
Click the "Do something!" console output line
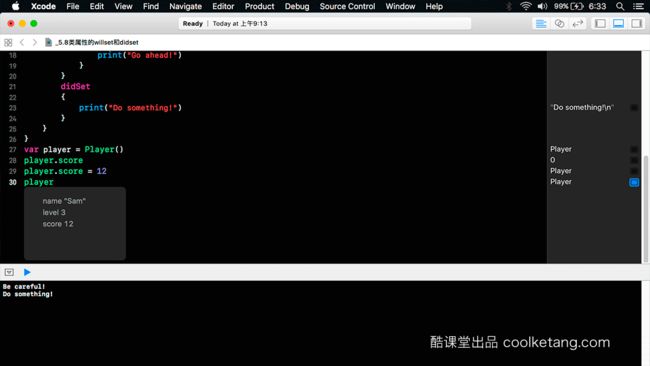pos(28,294)
